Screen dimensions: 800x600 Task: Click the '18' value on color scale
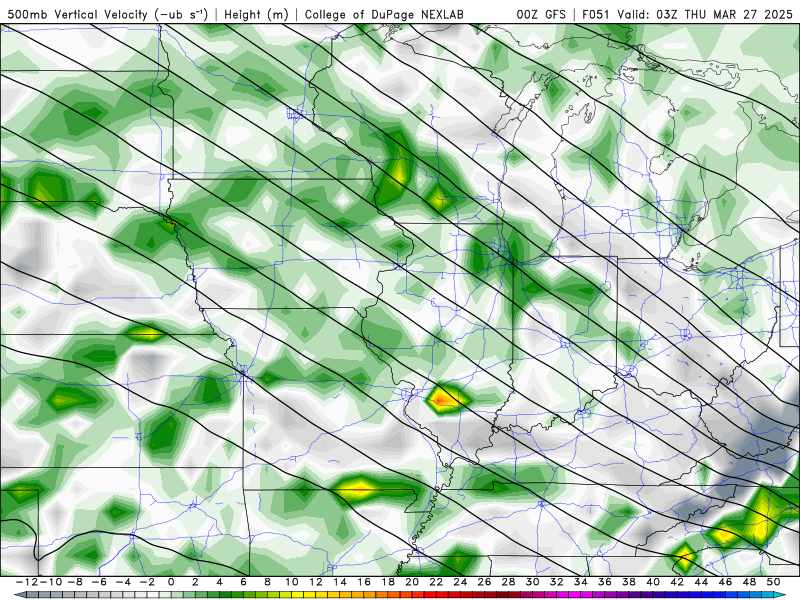(x=388, y=582)
